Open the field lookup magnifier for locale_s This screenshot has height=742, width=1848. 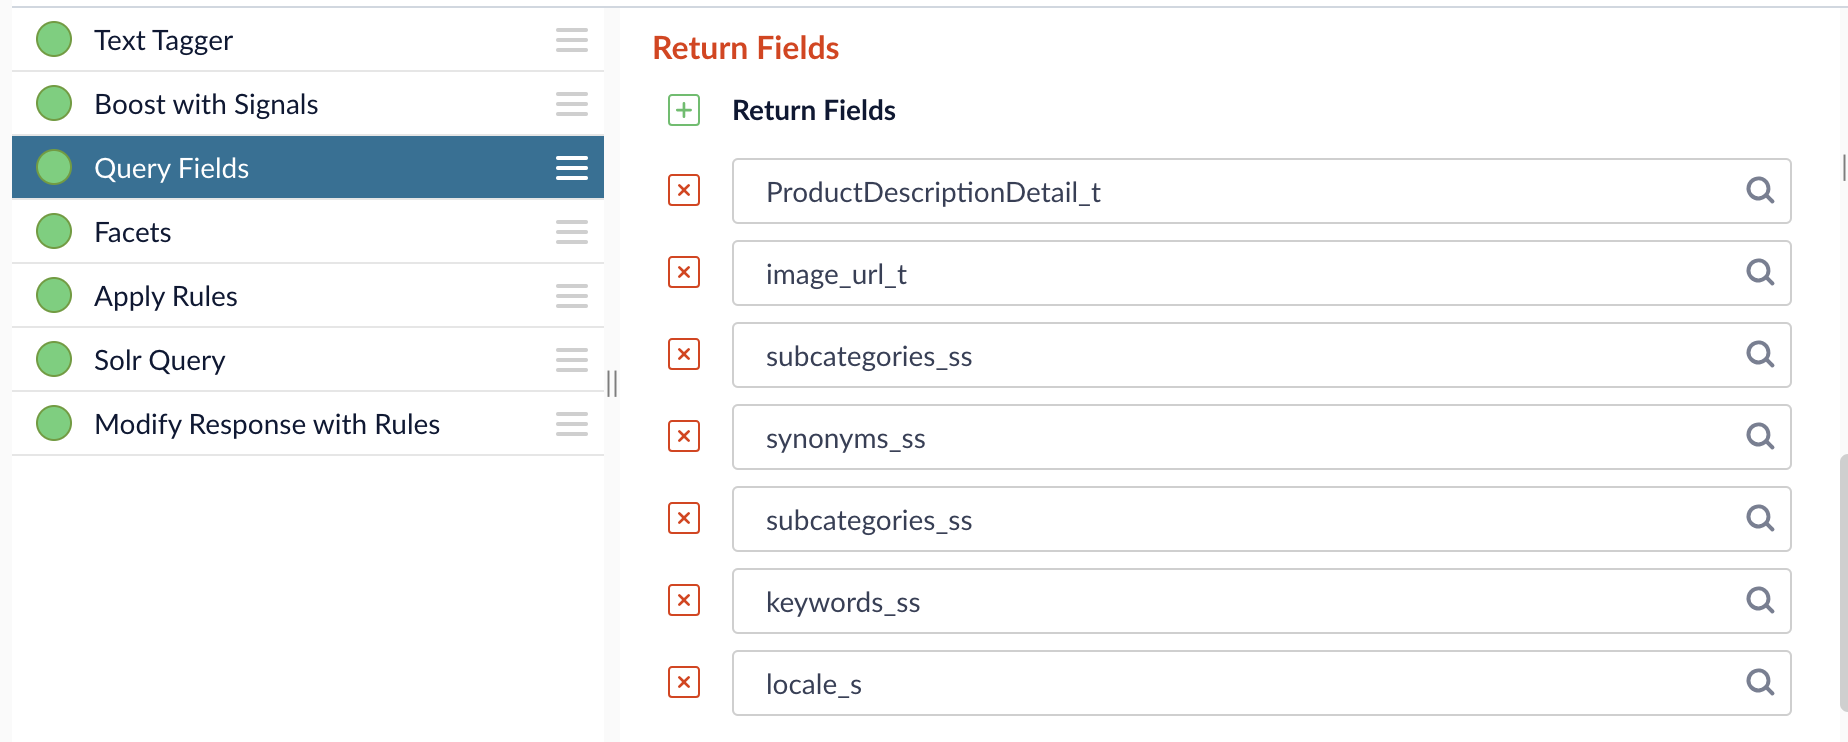(x=1759, y=683)
